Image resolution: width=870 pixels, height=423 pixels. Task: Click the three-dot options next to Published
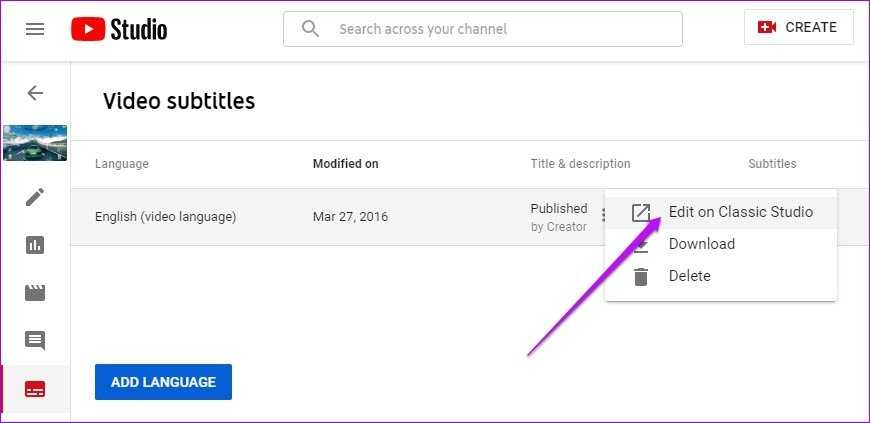[602, 216]
